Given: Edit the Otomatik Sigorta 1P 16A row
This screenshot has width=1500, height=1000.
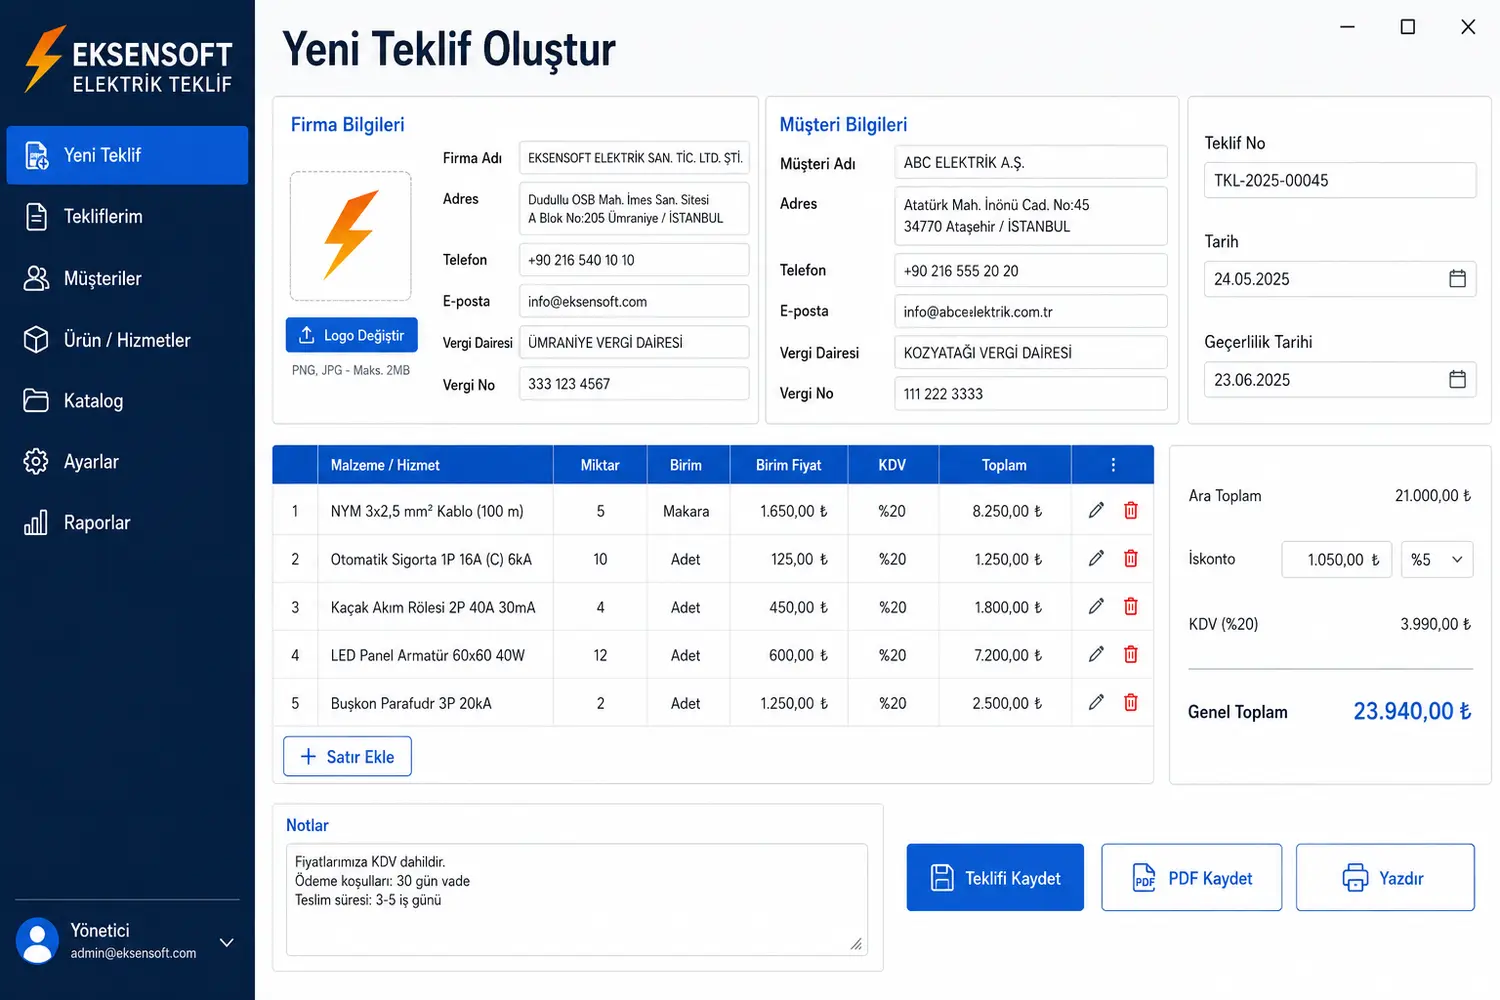Looking at the screenshot, I should point(1096,558).
